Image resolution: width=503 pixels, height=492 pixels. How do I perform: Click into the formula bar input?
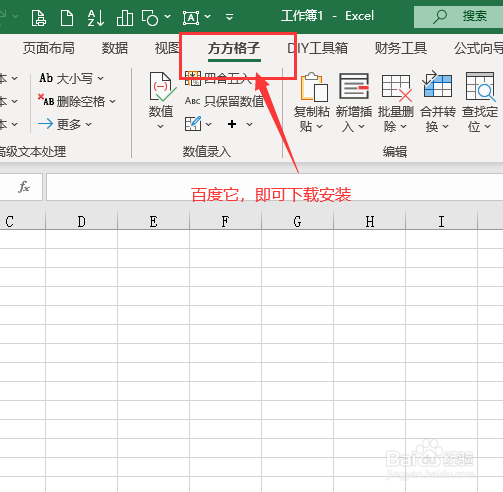click(275, 187)
